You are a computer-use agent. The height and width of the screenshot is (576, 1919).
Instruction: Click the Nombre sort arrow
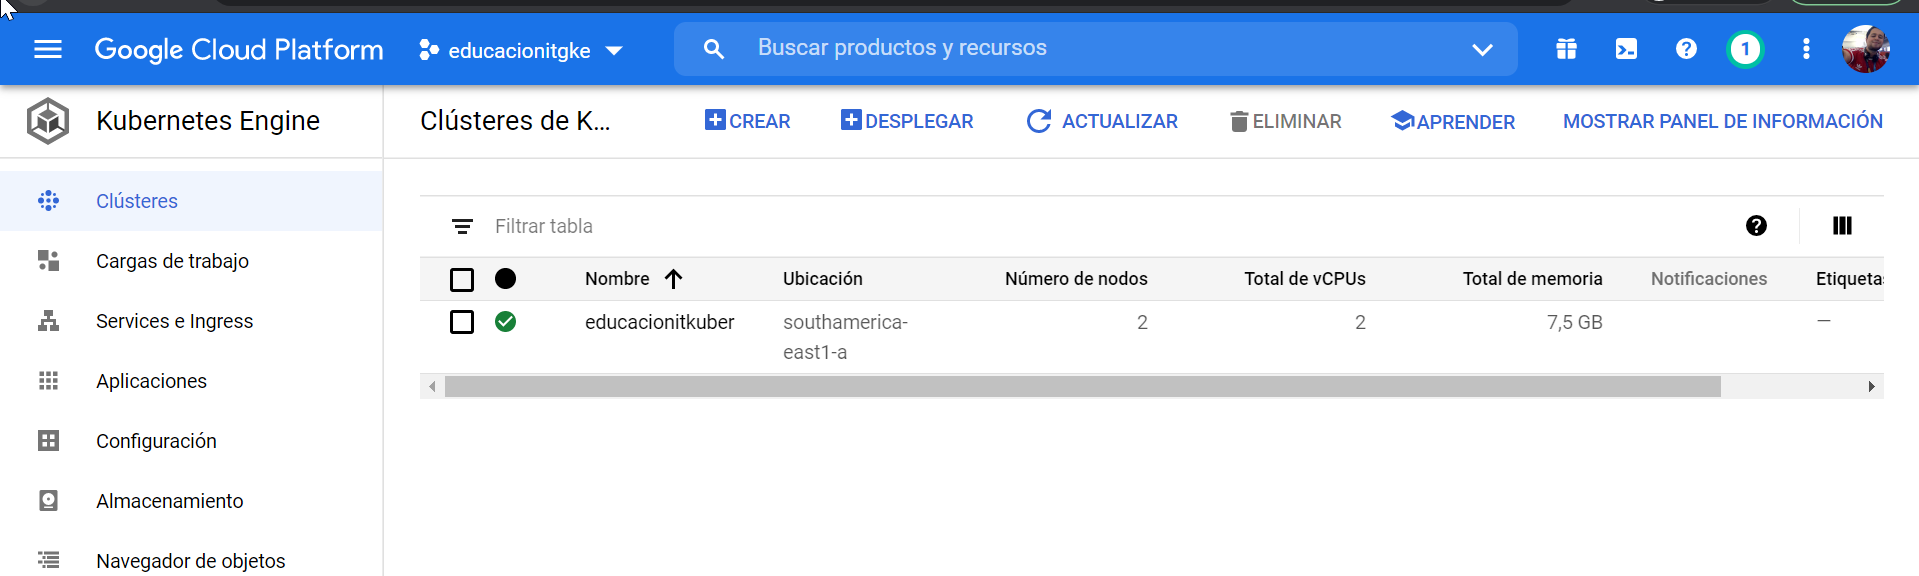tap(673, 279)
